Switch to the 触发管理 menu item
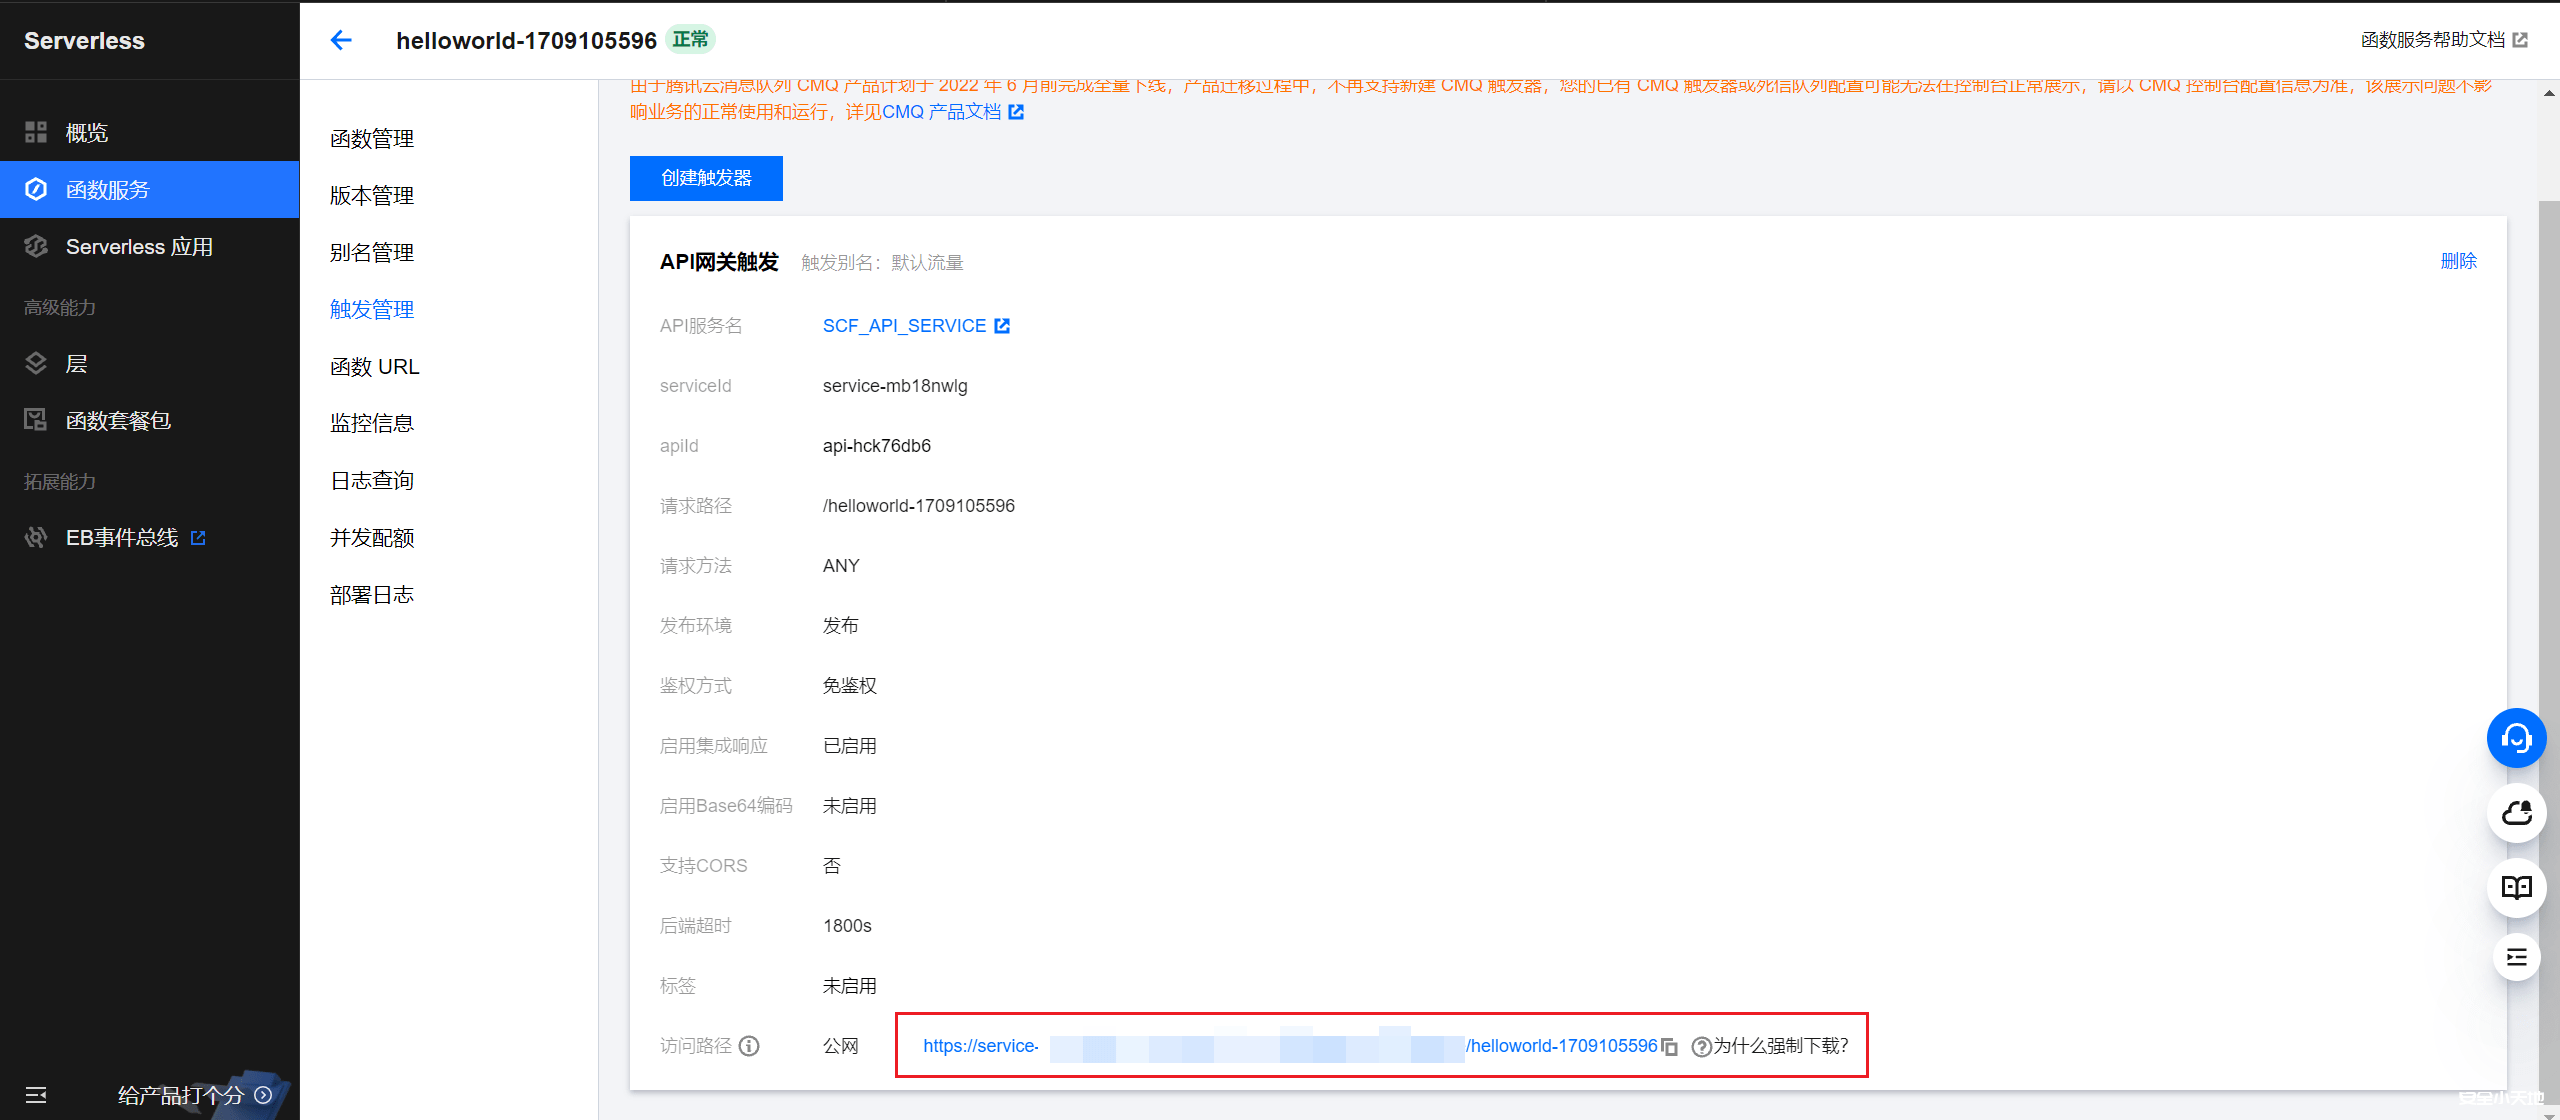Screen dimensions: 2560x1120 [x=371, y=309]
